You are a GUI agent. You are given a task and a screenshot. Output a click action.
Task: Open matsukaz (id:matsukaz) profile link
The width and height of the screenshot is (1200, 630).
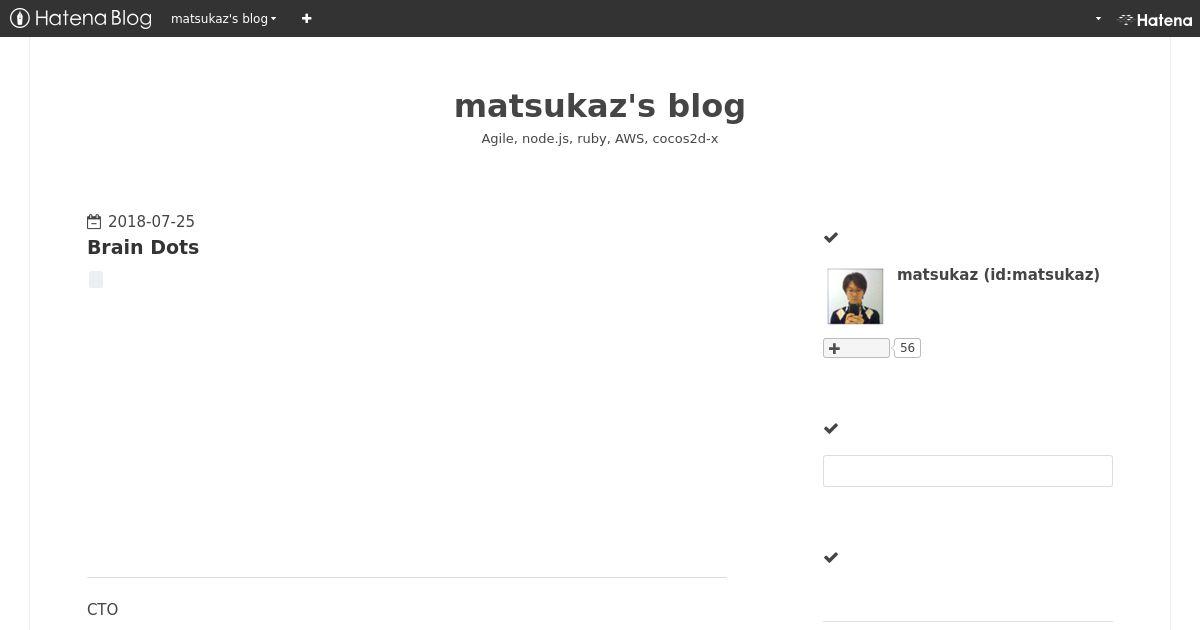(998, 274)
